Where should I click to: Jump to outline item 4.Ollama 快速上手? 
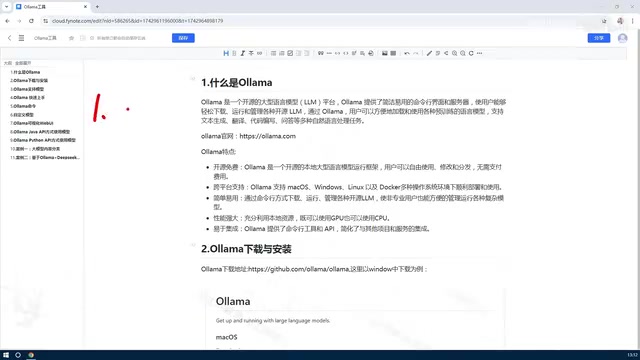pos(28,98)
